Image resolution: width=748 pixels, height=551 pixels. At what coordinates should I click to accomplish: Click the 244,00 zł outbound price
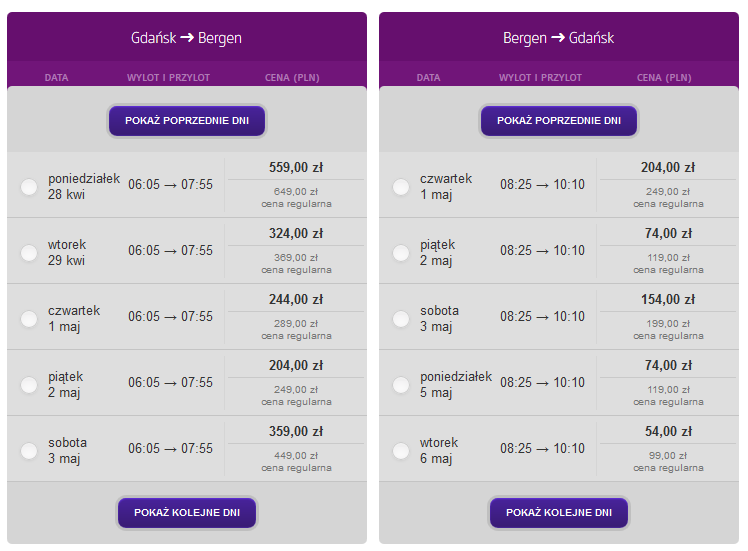click(296, 300)
